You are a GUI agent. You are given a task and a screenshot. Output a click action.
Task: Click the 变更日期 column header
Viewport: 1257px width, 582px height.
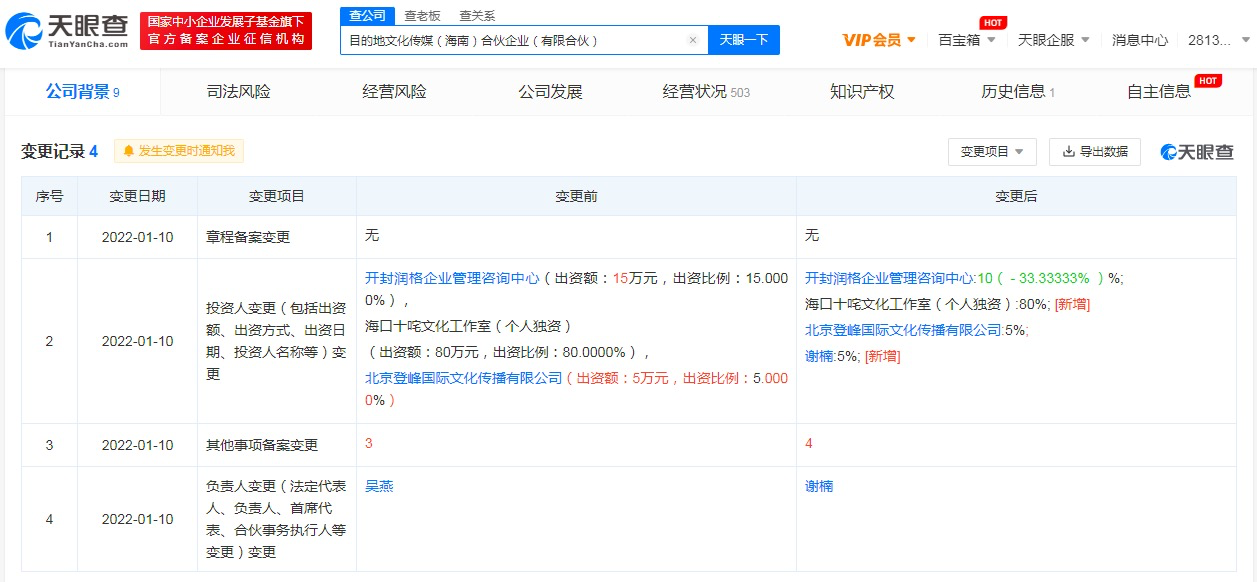tap(138, 197)
